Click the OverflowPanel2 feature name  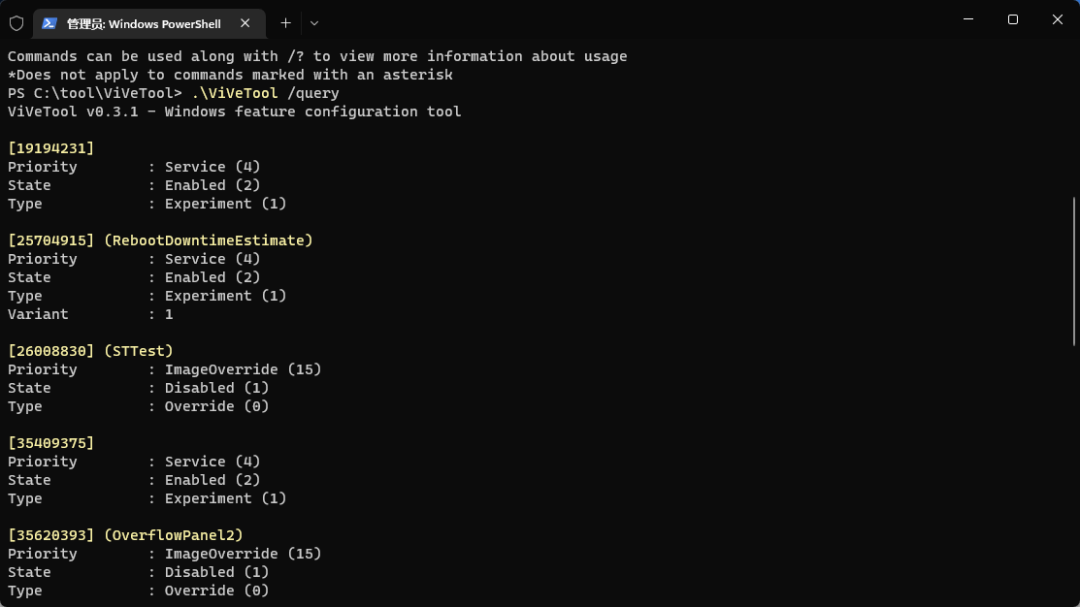coord(174,535)
